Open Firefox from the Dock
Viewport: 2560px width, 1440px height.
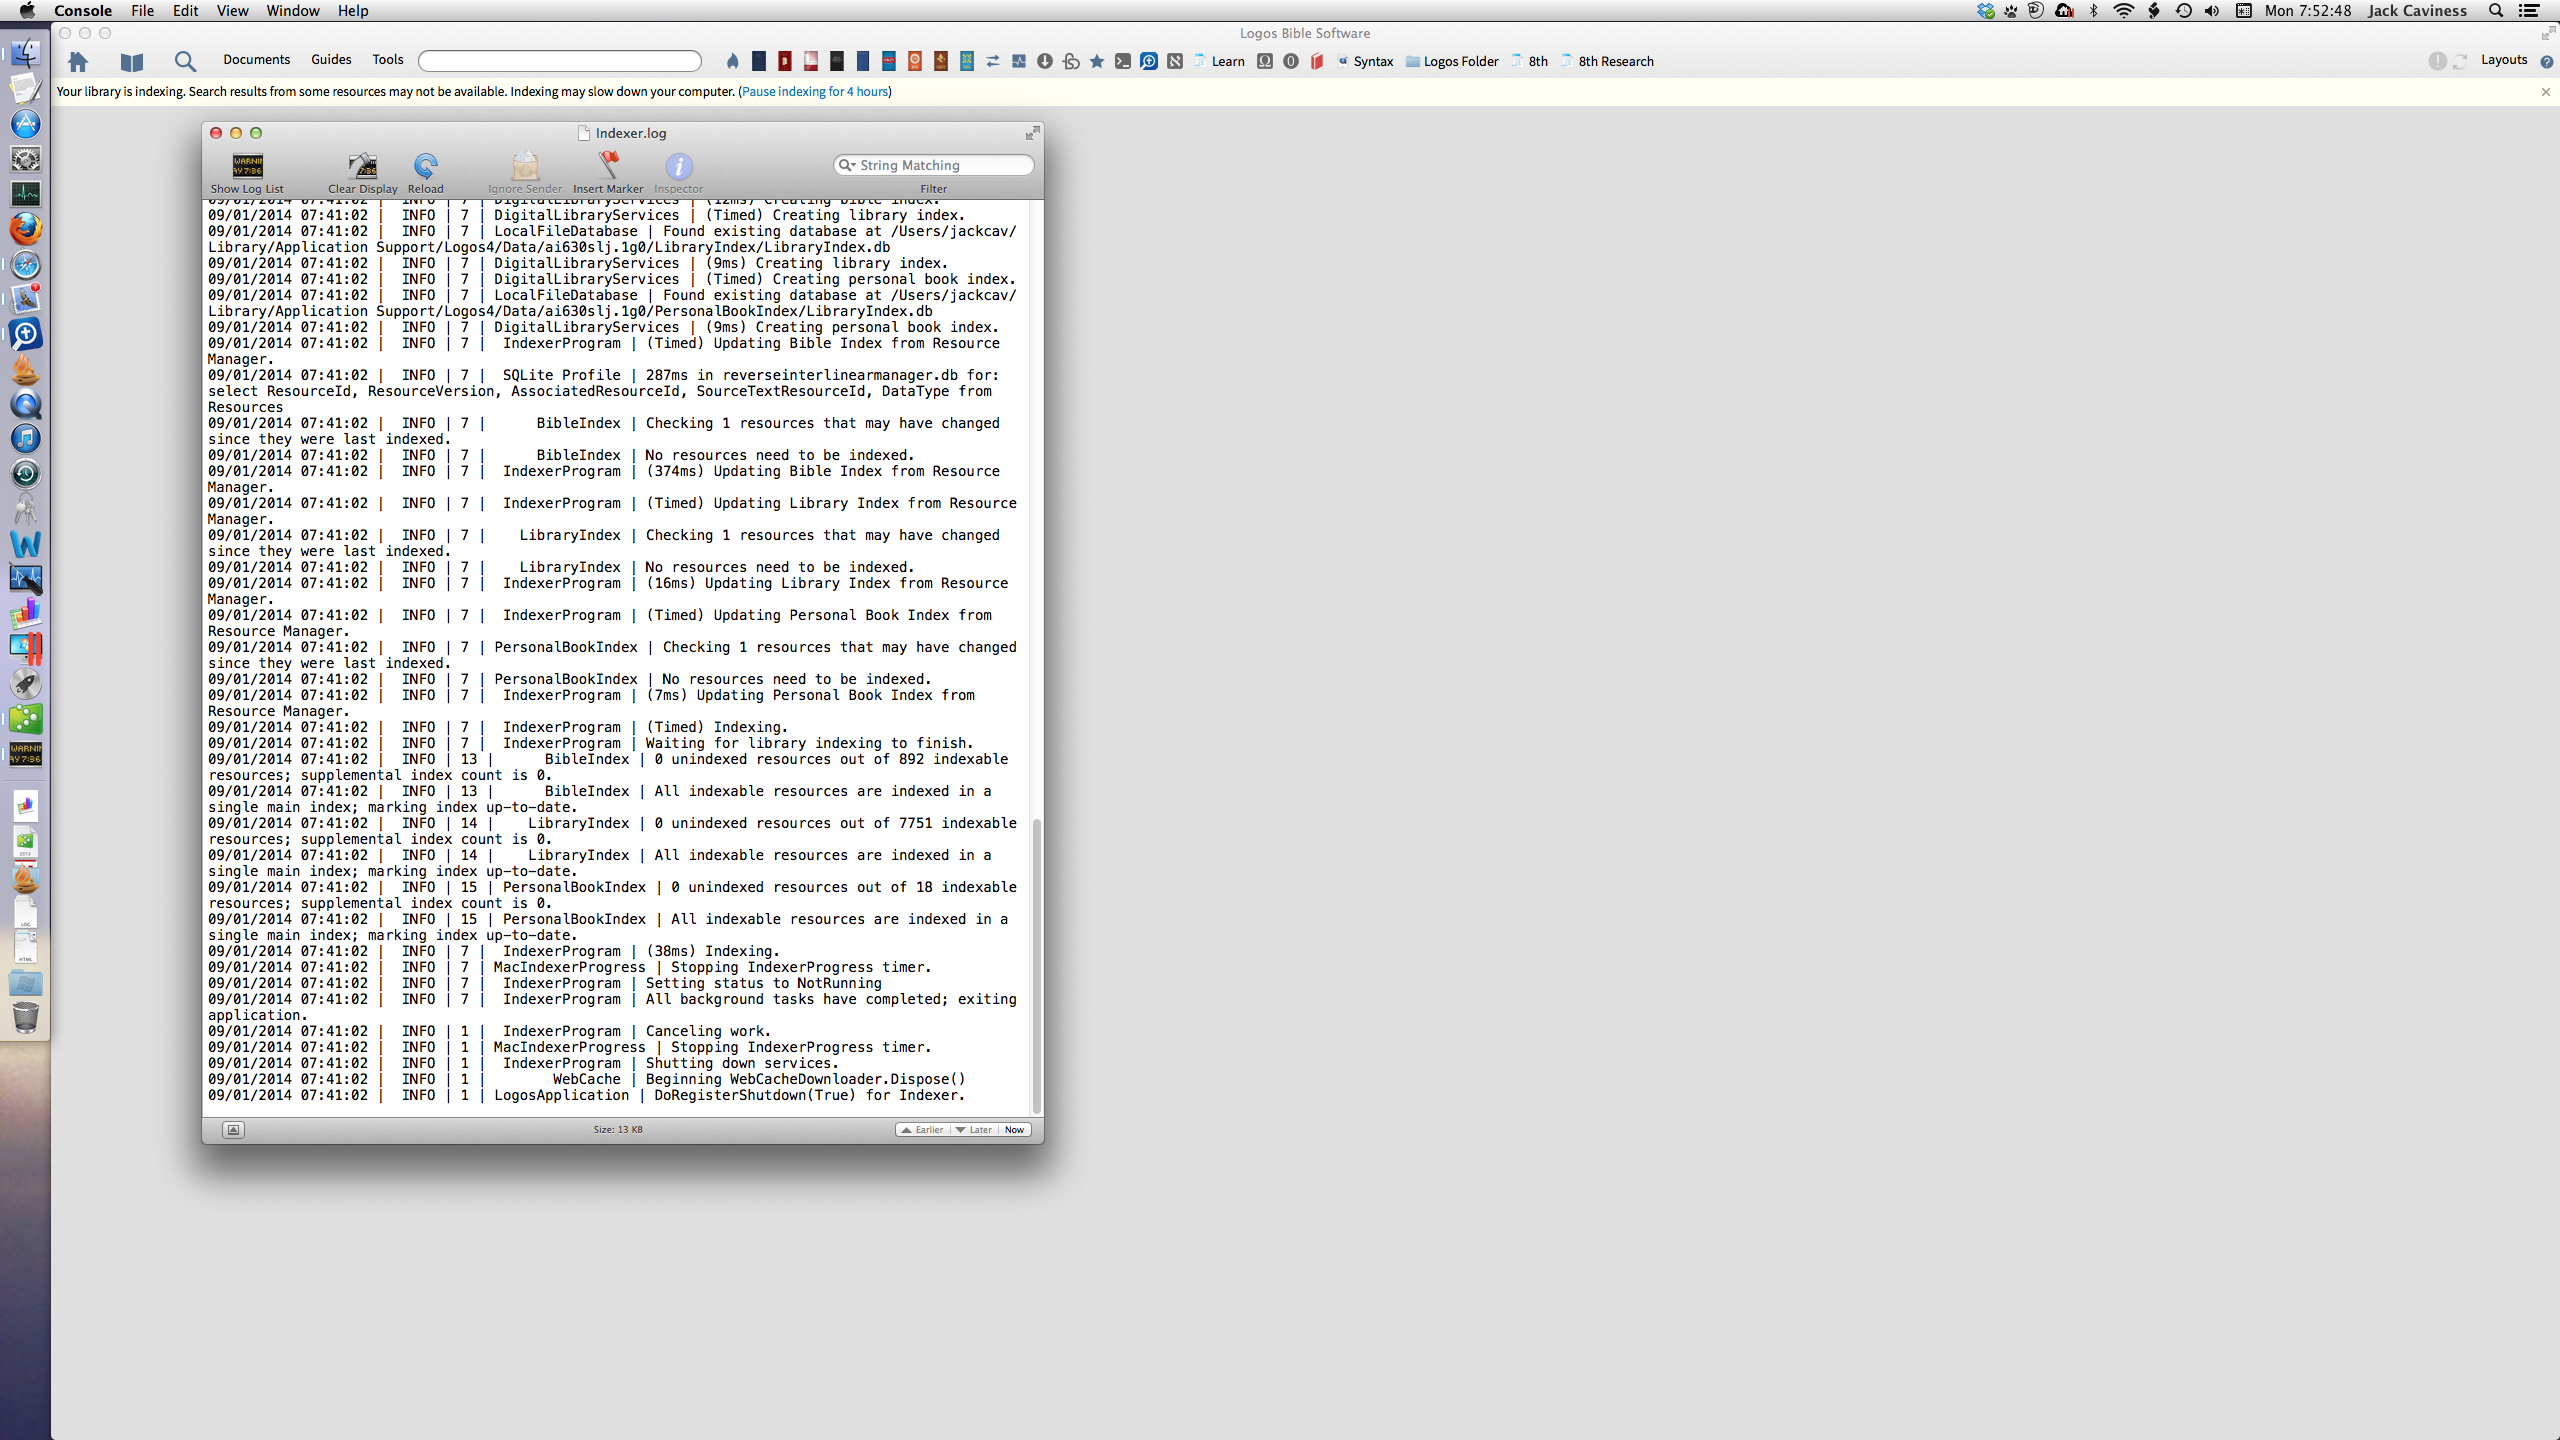[x=26, y=229]
